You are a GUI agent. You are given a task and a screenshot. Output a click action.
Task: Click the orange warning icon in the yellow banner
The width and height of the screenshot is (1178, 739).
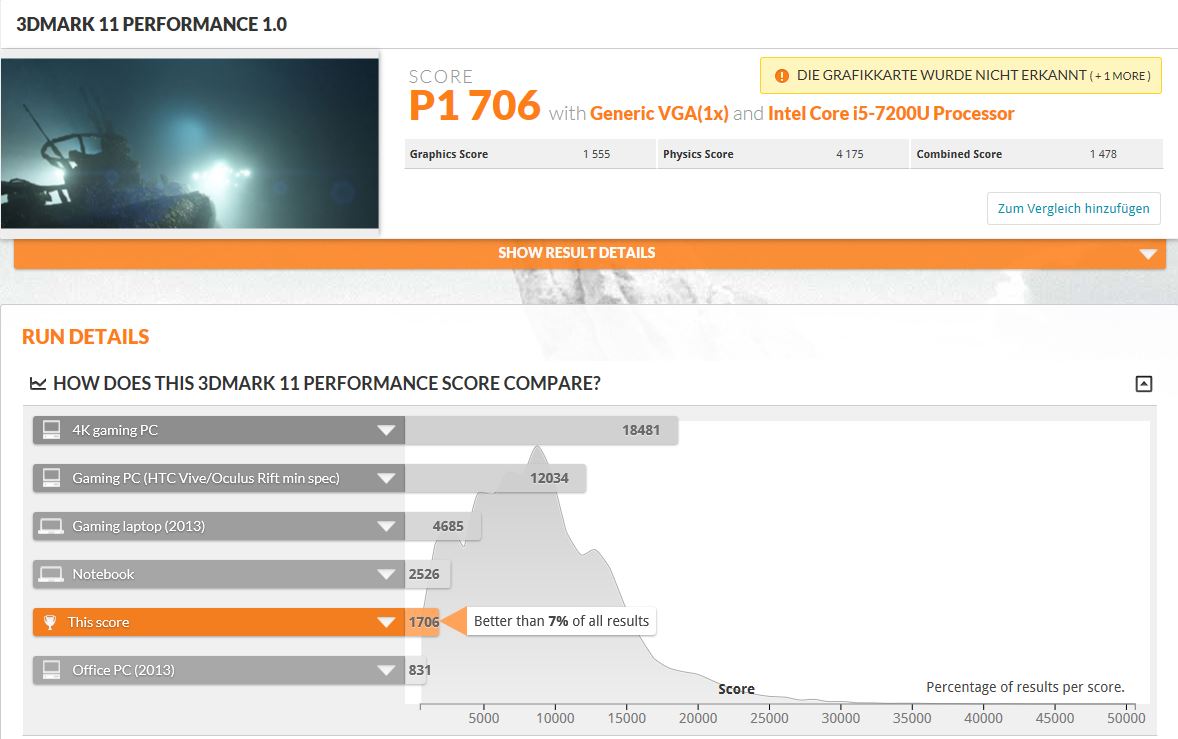781,76
